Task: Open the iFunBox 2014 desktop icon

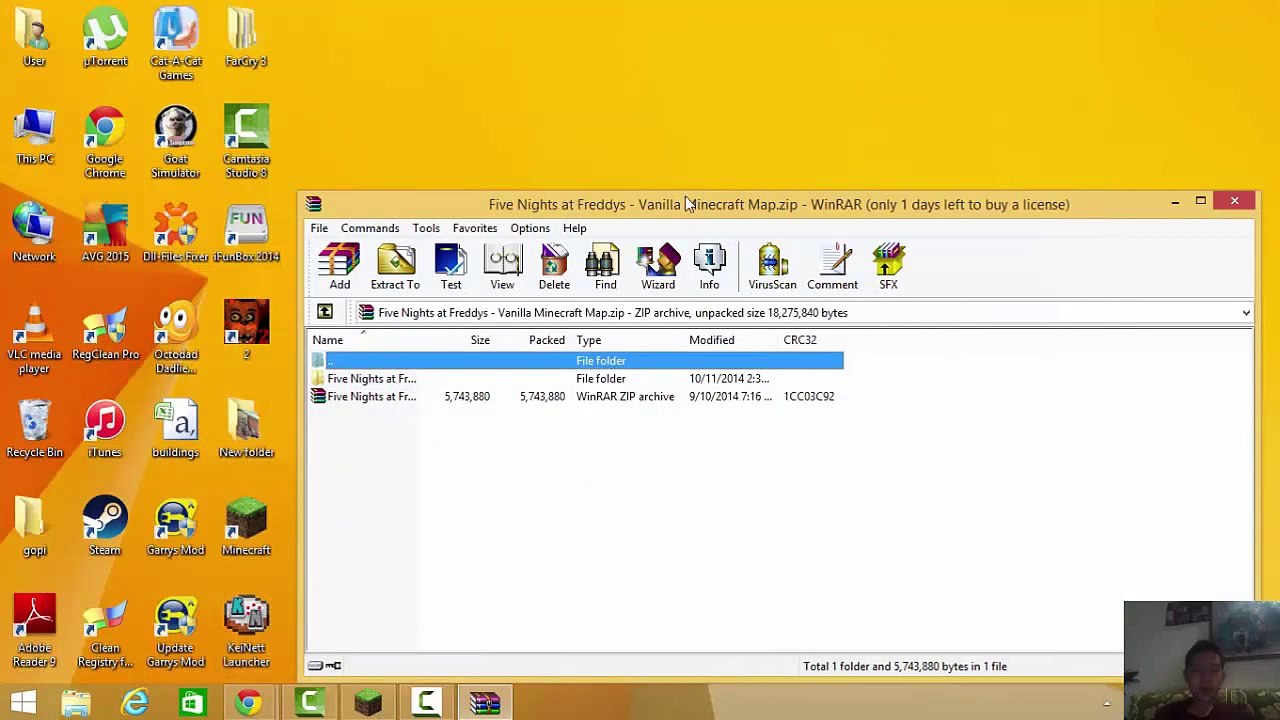Action: [x=246, y=233]
